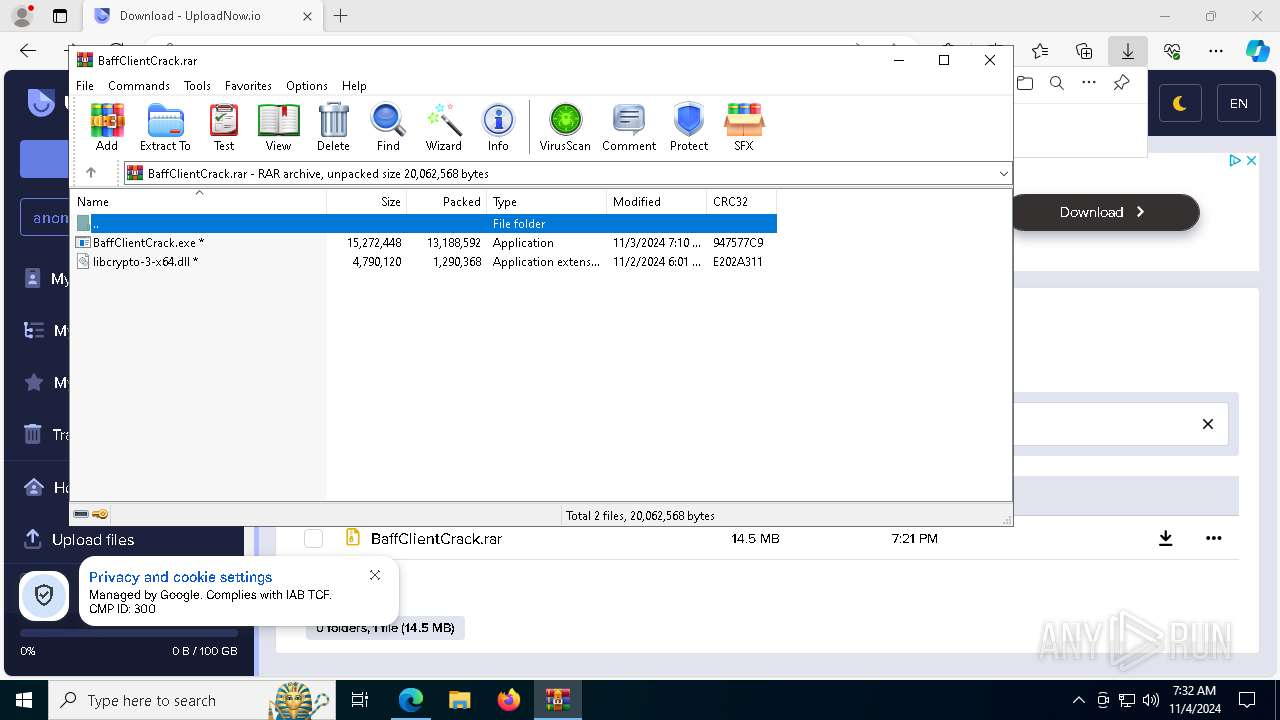Tick the checkbox beside BaffClientCrack.rar
The image size is (1280, 720).
[x=314, y=539]
